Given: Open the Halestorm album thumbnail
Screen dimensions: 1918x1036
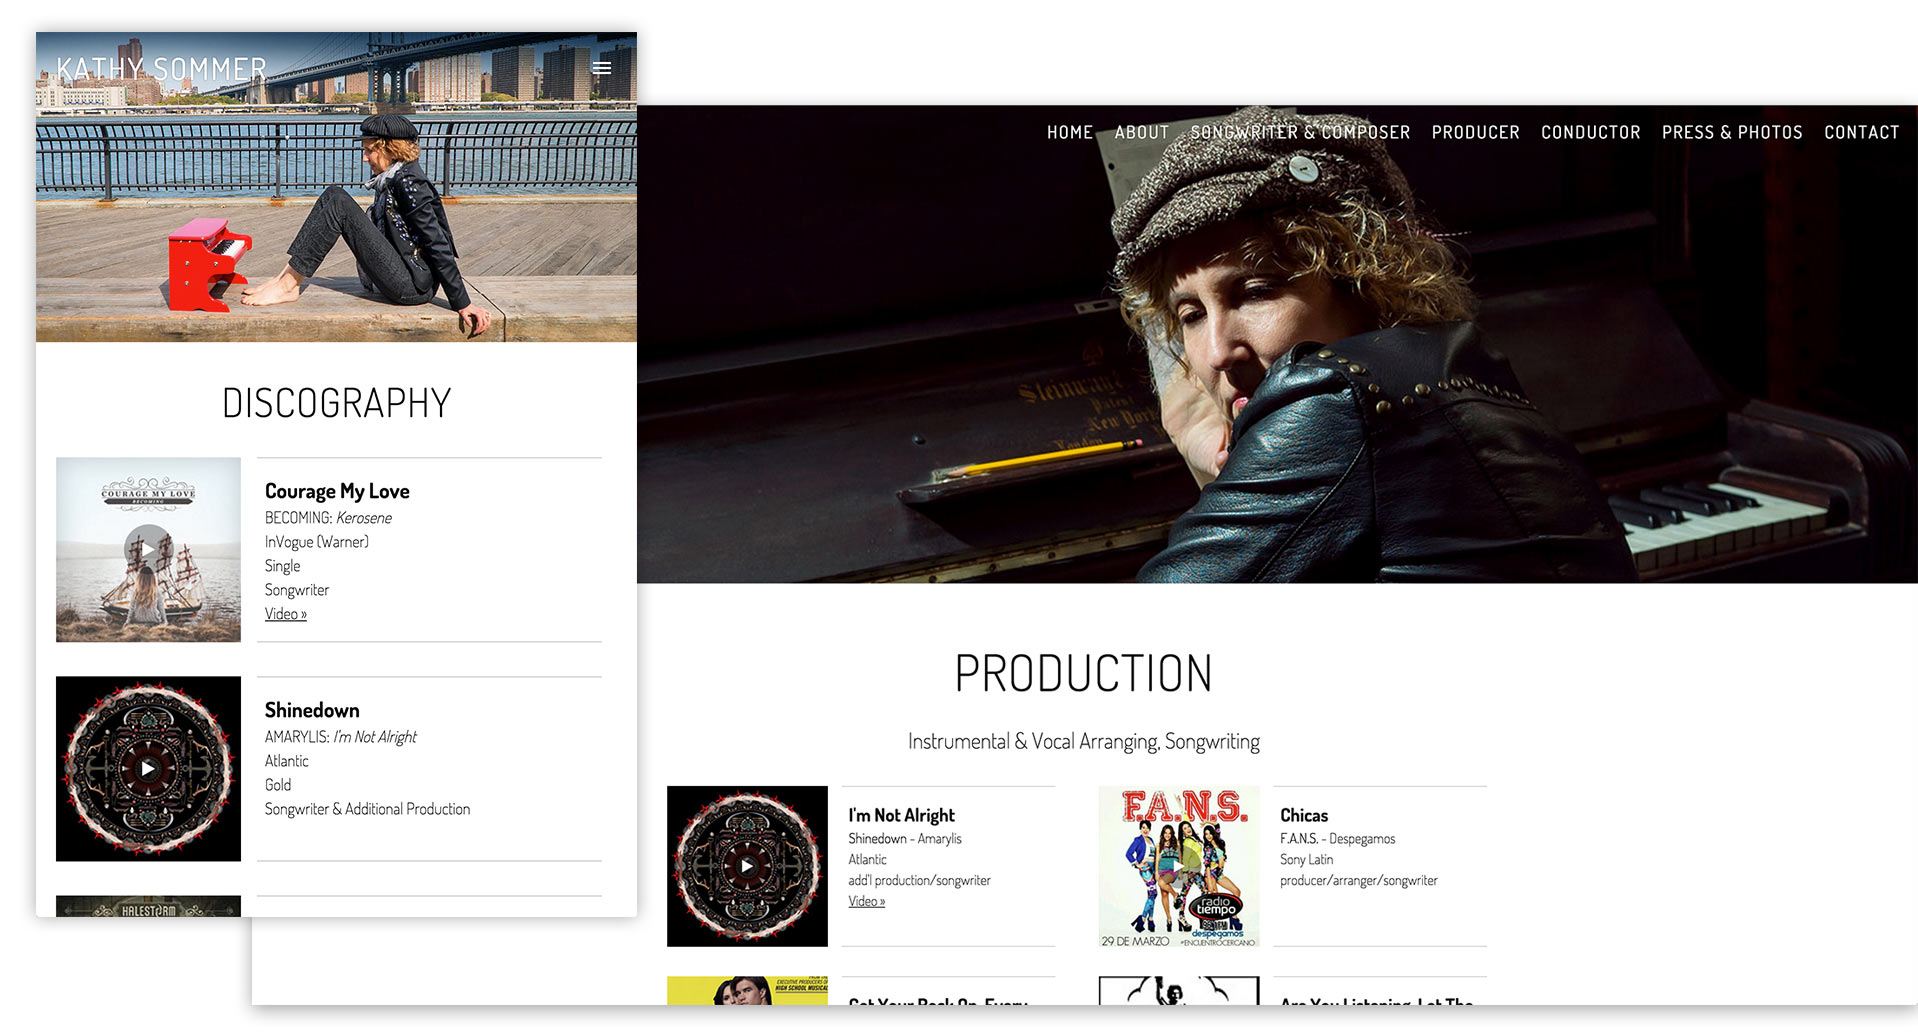Looking at the screenshot, I should point(148,906).
